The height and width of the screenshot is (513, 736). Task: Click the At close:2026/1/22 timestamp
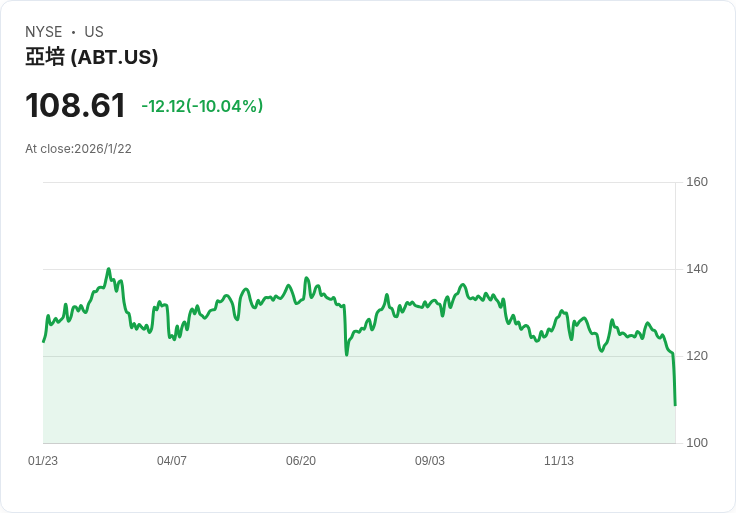pos(78,149)
